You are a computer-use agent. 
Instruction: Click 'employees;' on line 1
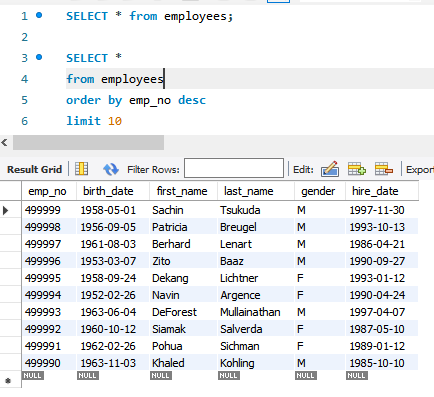pos(198,16)
